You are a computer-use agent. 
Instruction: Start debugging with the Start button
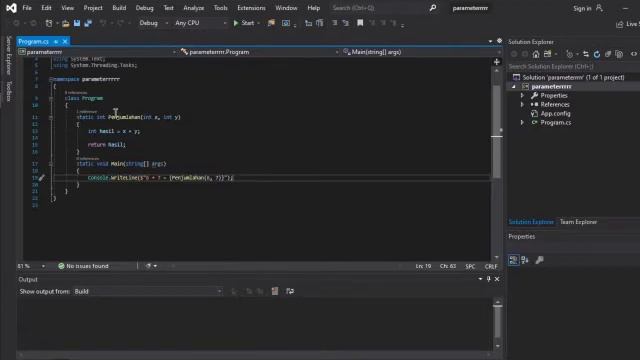point(244,23)
